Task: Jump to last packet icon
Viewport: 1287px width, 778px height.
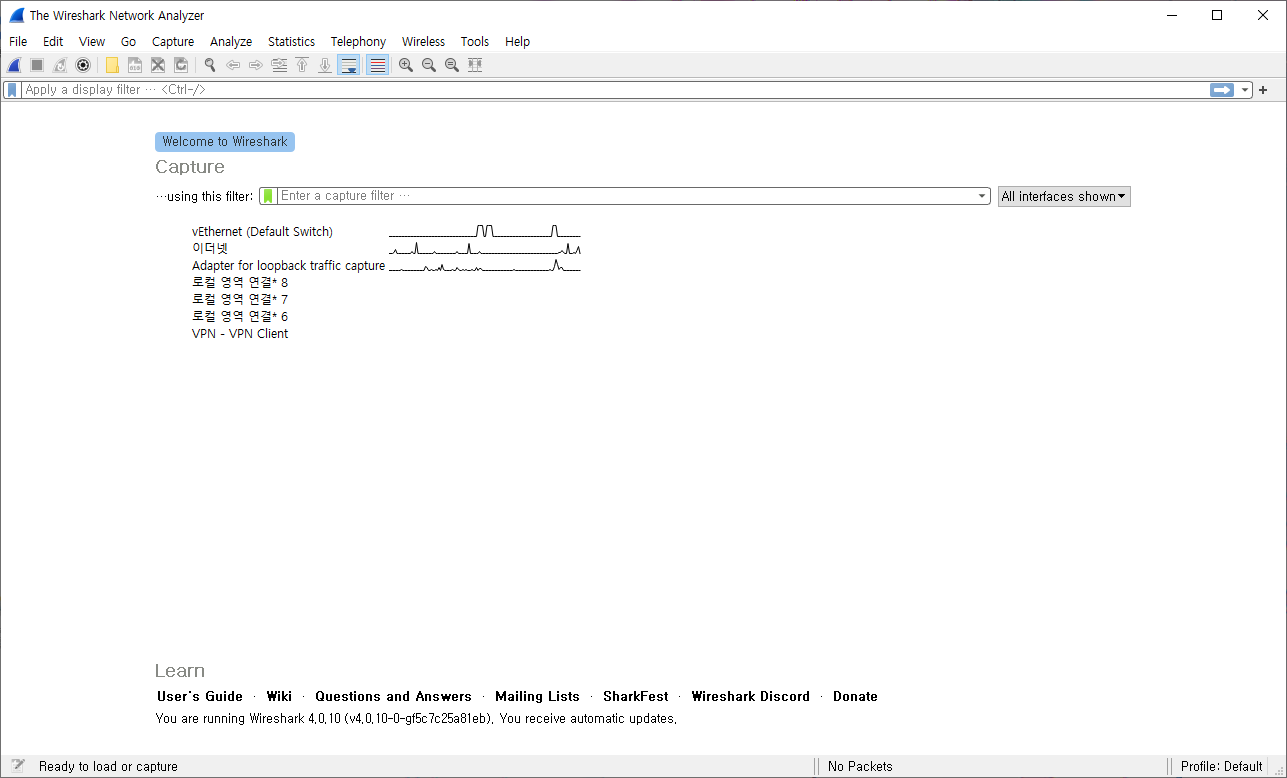Action: point(325,65)
